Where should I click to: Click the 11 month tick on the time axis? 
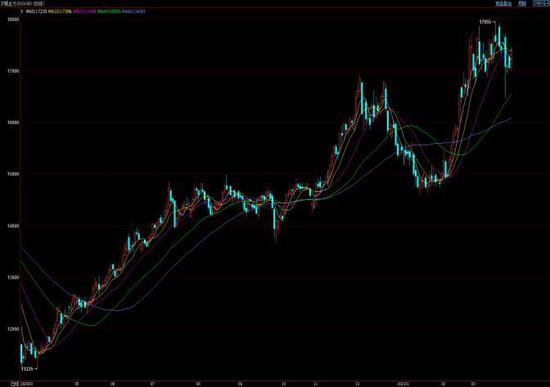point(316,384)
